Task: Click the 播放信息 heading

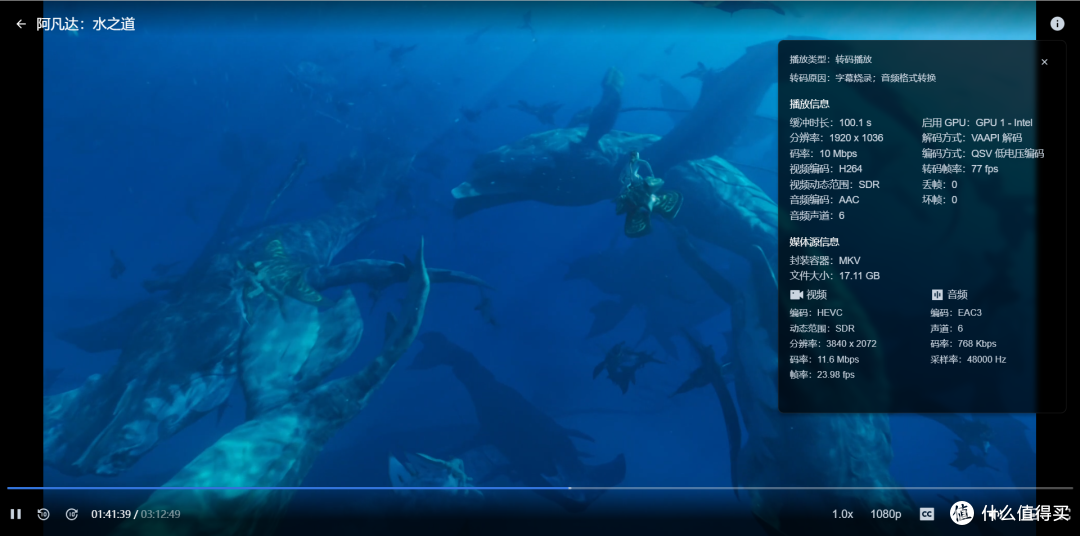Action: click(809, 104)
